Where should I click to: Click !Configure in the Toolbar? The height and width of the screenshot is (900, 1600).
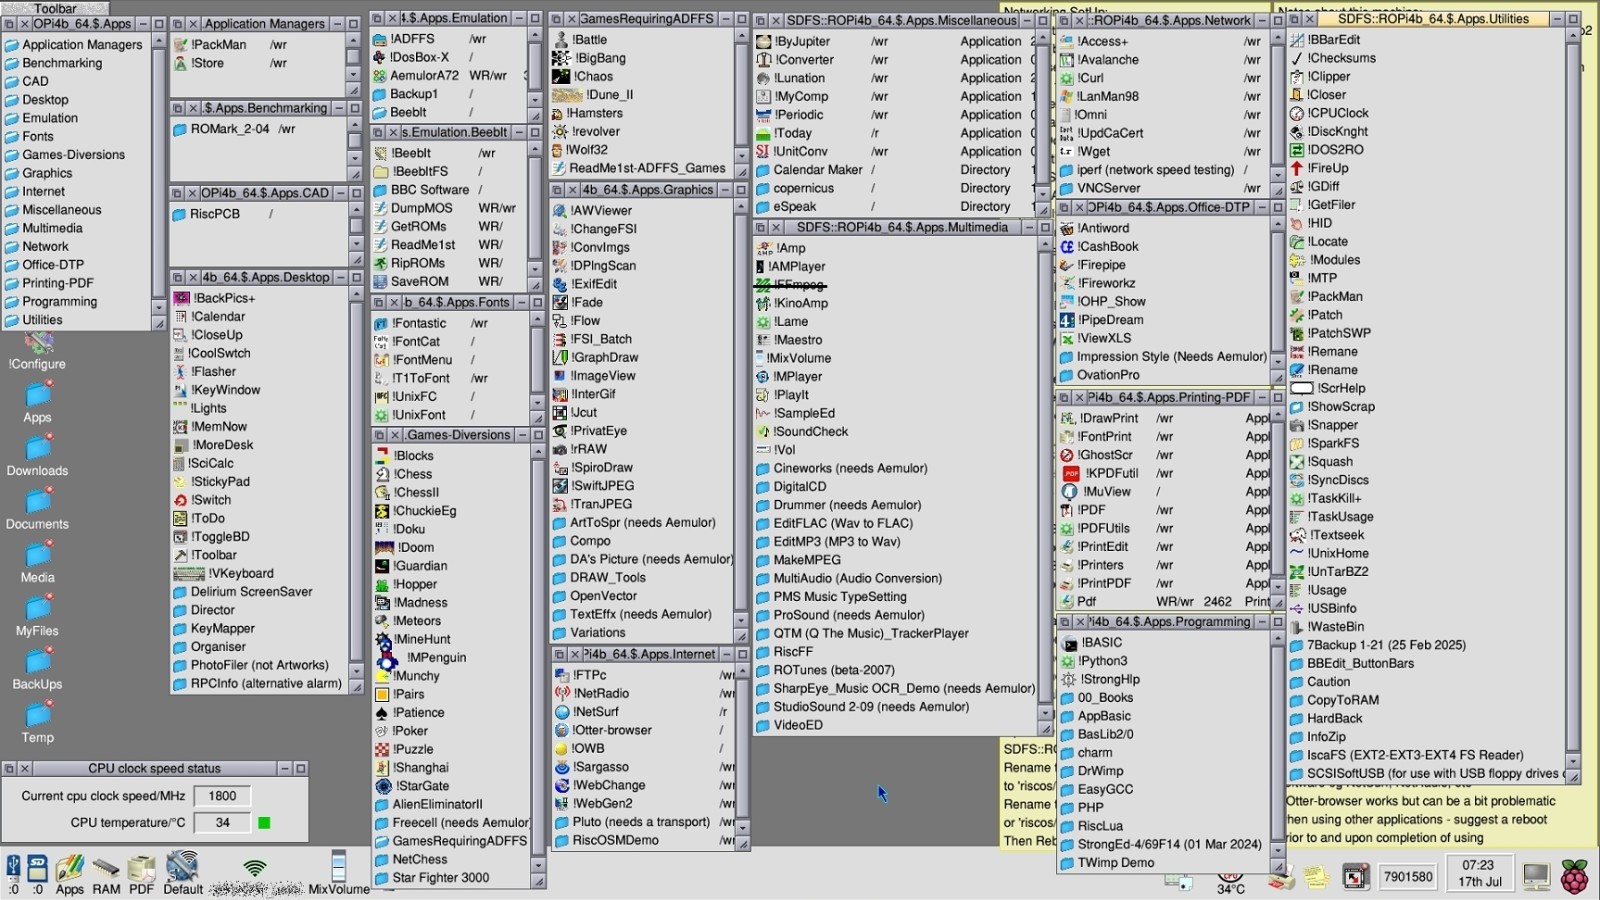tap(37, 349)
